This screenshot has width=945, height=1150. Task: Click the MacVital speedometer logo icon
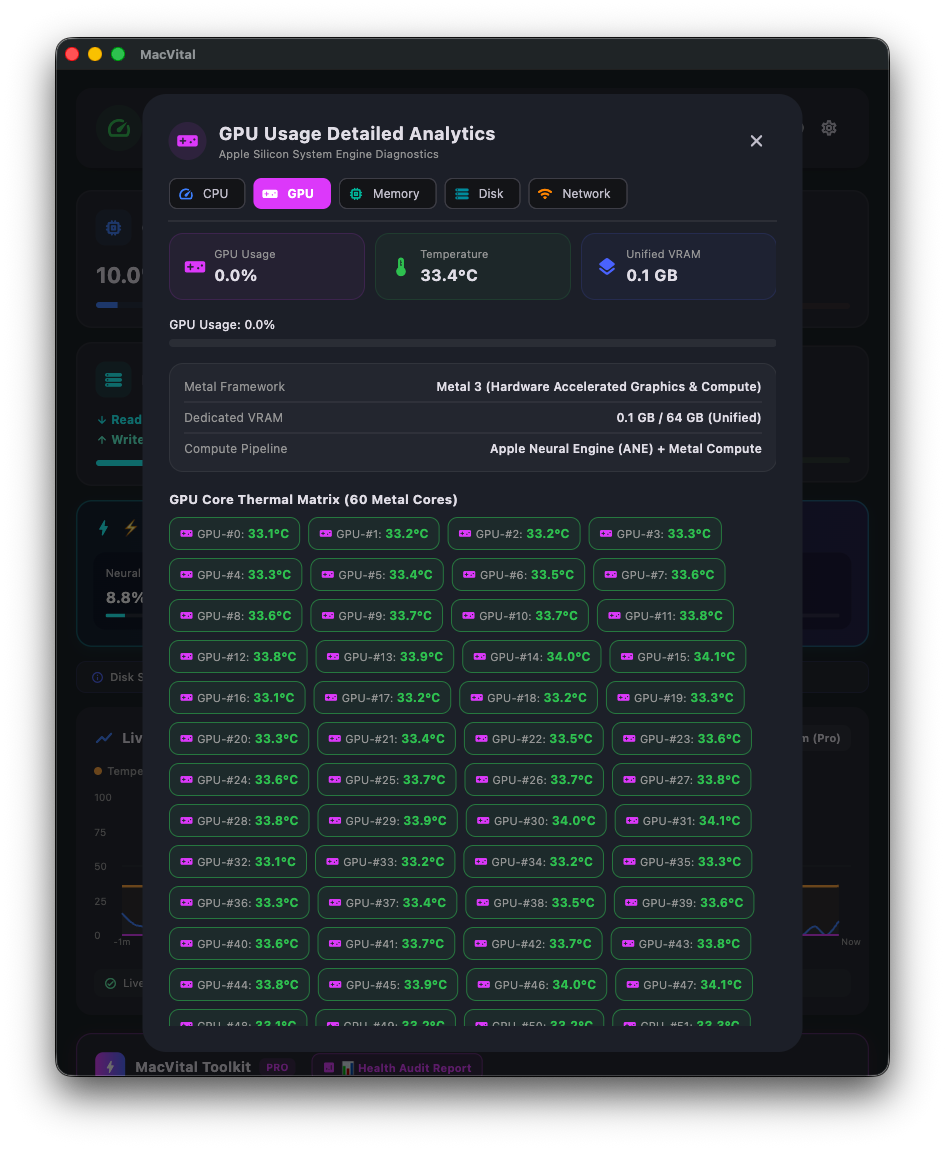tap(119, 129)
